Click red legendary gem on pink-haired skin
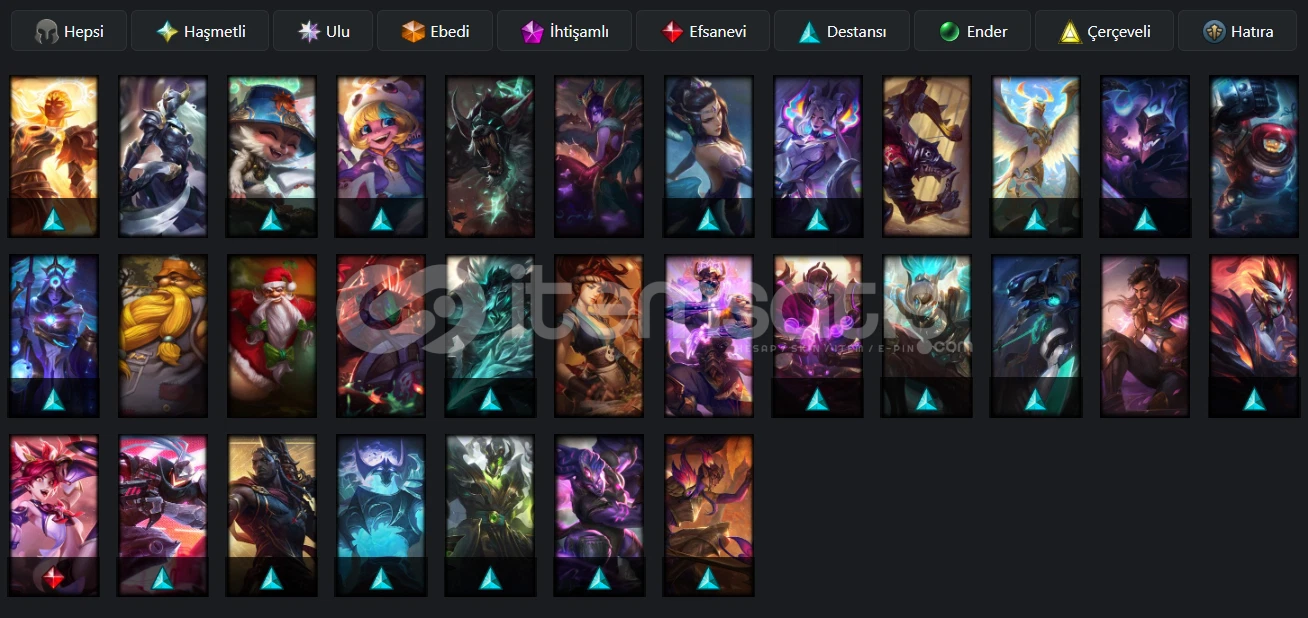1308x618 pixels. pyautogui.click(x=54, y=578)
